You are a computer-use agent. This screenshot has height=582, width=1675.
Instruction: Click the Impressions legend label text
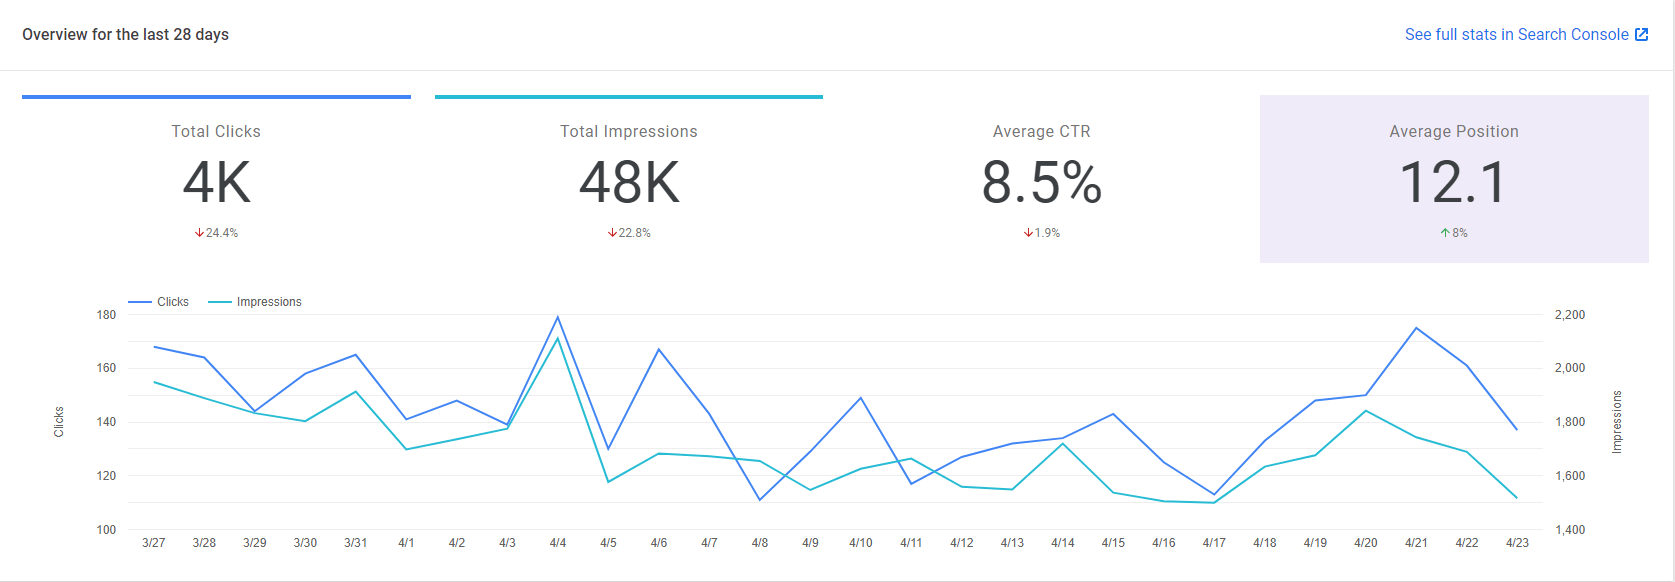tap(269, 302)
